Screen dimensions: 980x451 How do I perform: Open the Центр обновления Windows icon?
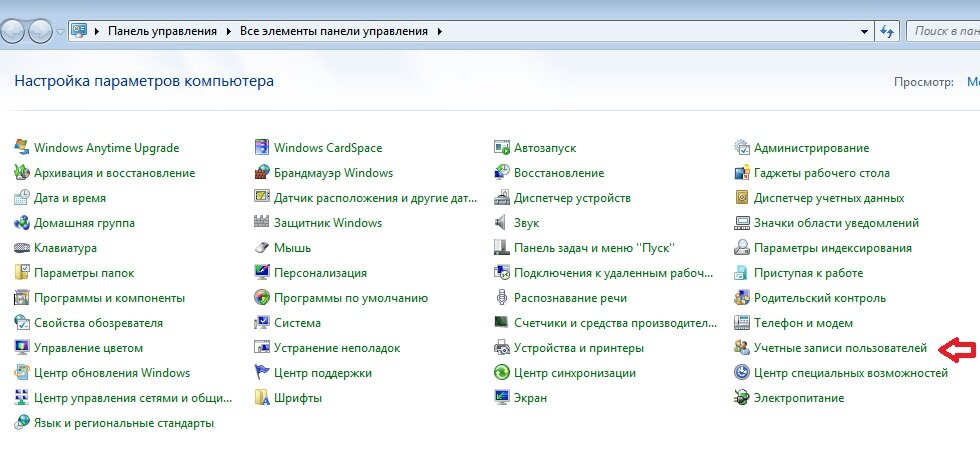tap(22, 372)
